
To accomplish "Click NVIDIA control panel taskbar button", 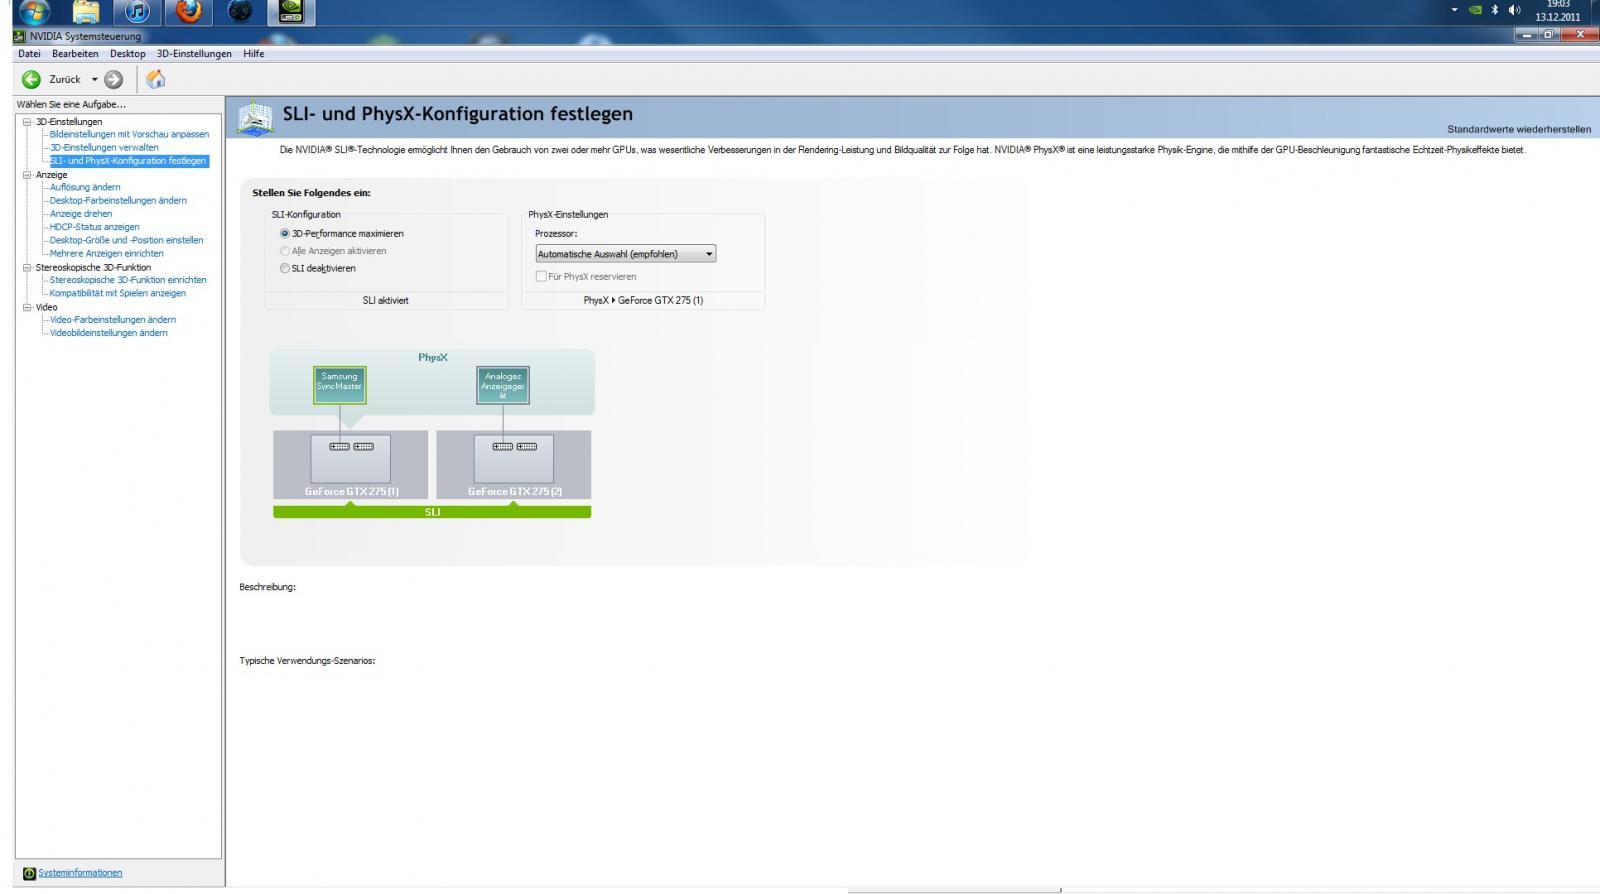I will [x=291, y=12].
